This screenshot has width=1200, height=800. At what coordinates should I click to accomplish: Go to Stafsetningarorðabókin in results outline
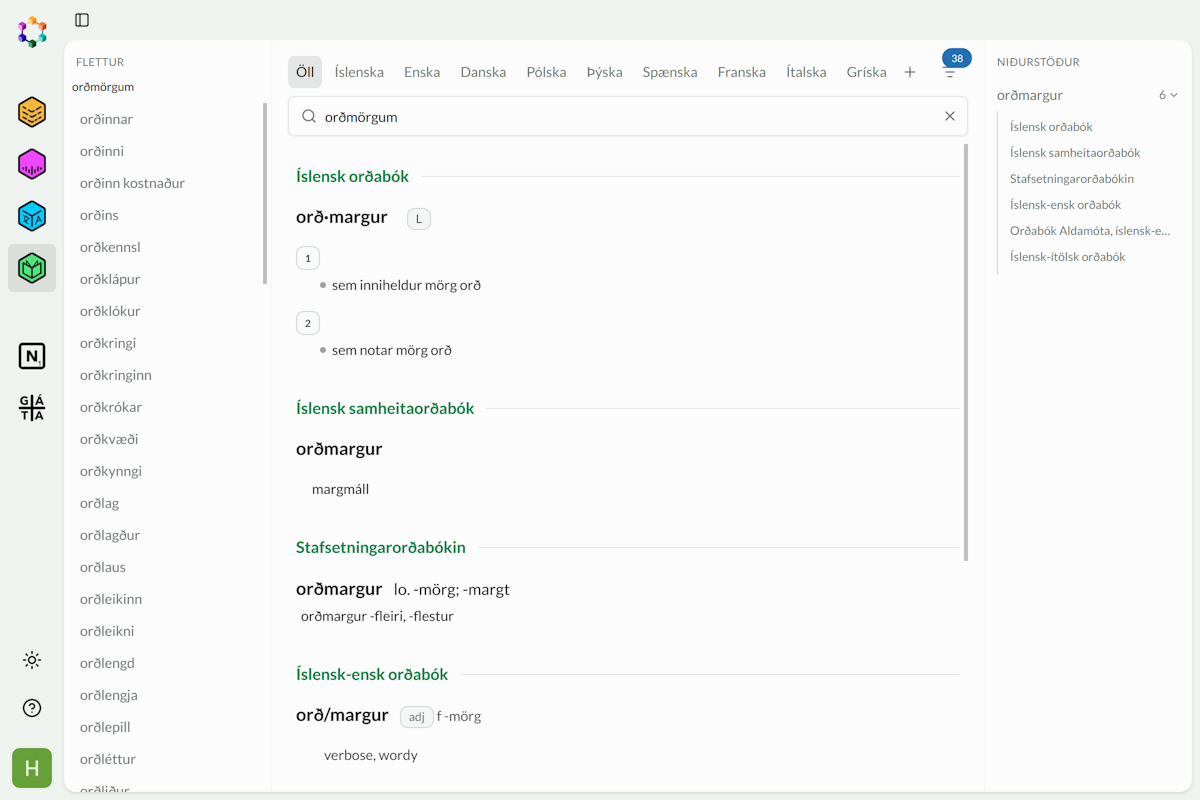coord(1072,179)
